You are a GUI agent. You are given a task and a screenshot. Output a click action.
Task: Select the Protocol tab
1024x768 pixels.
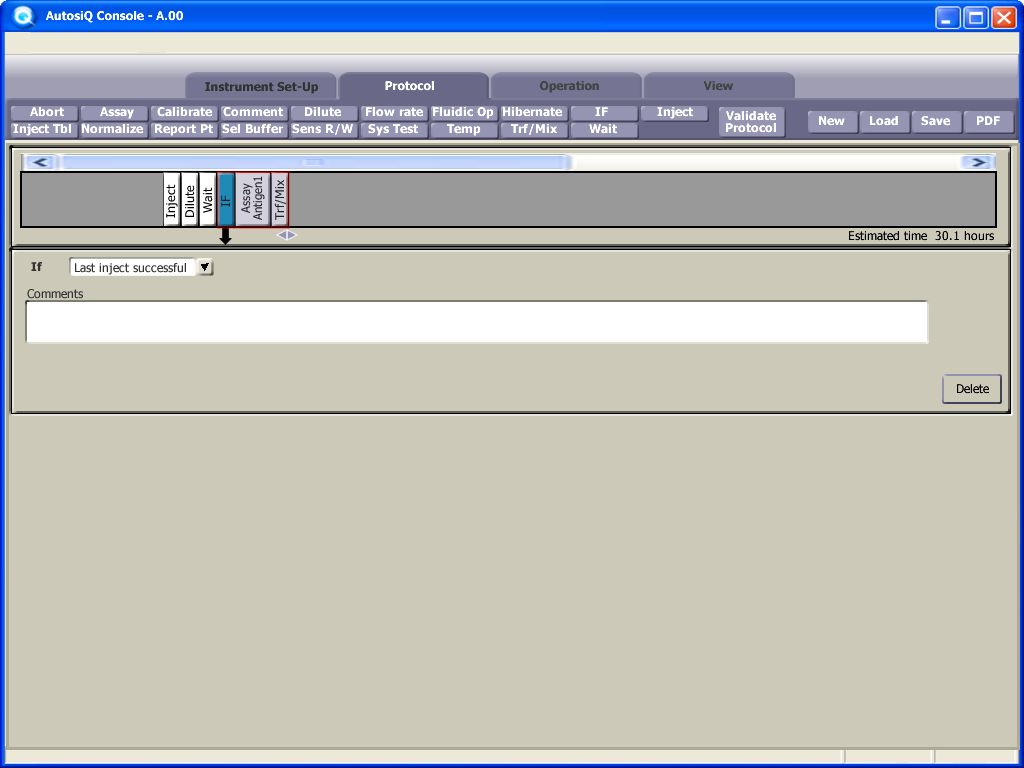pos(413,86)
